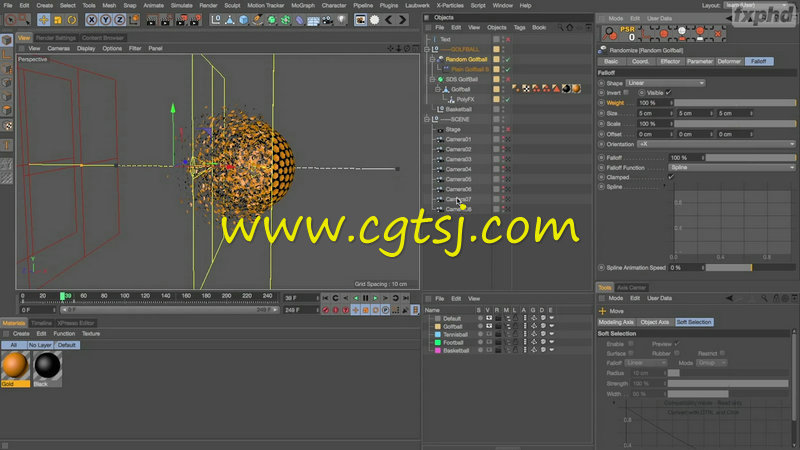Click Render View clapperboard icon

click(152, 20)
